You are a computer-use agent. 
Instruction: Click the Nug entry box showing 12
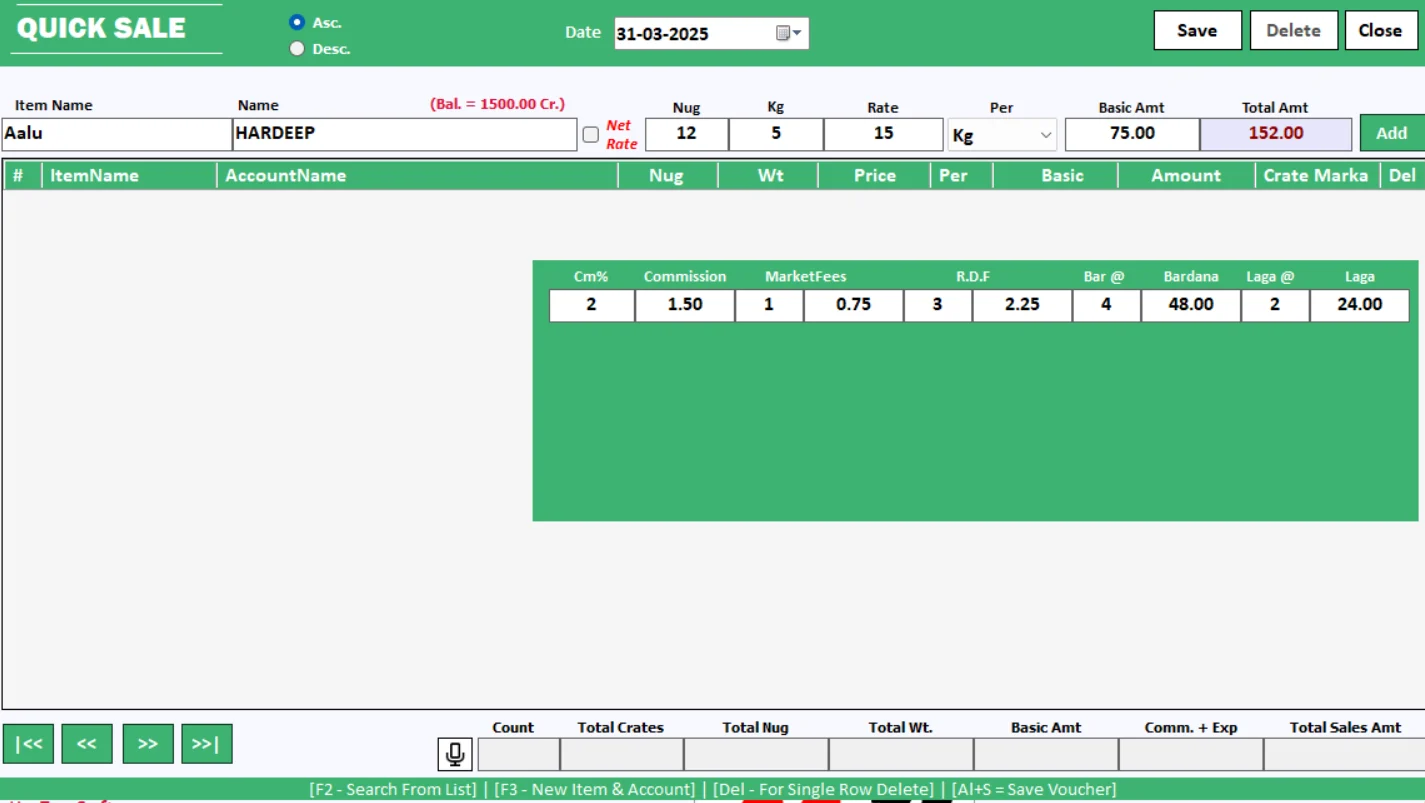coord(687,134)
